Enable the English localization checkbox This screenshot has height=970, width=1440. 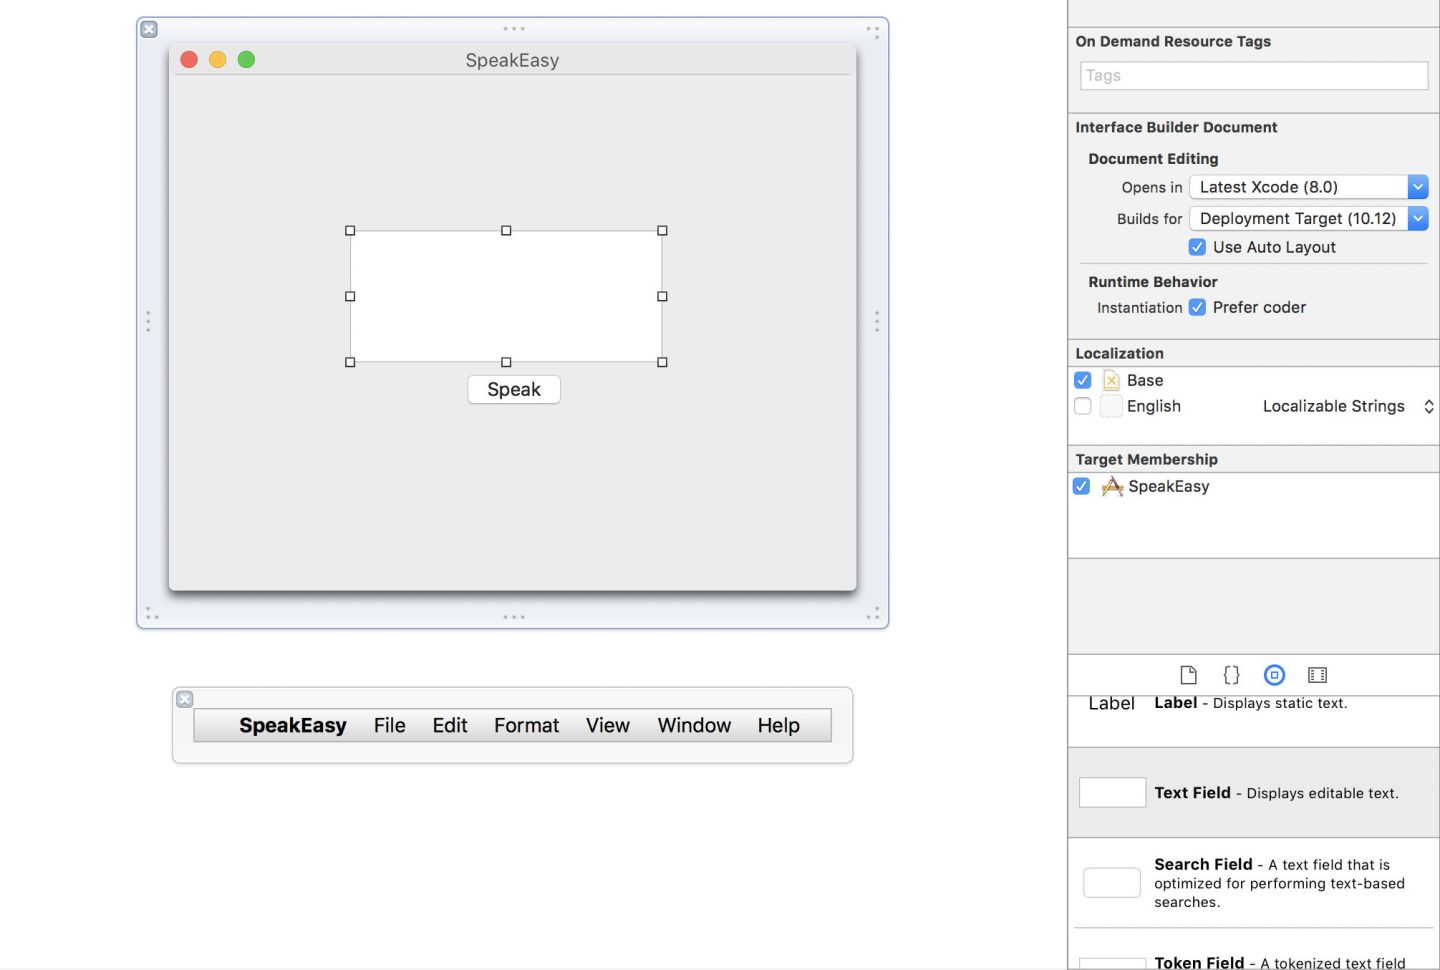[x=1082, y=406]
